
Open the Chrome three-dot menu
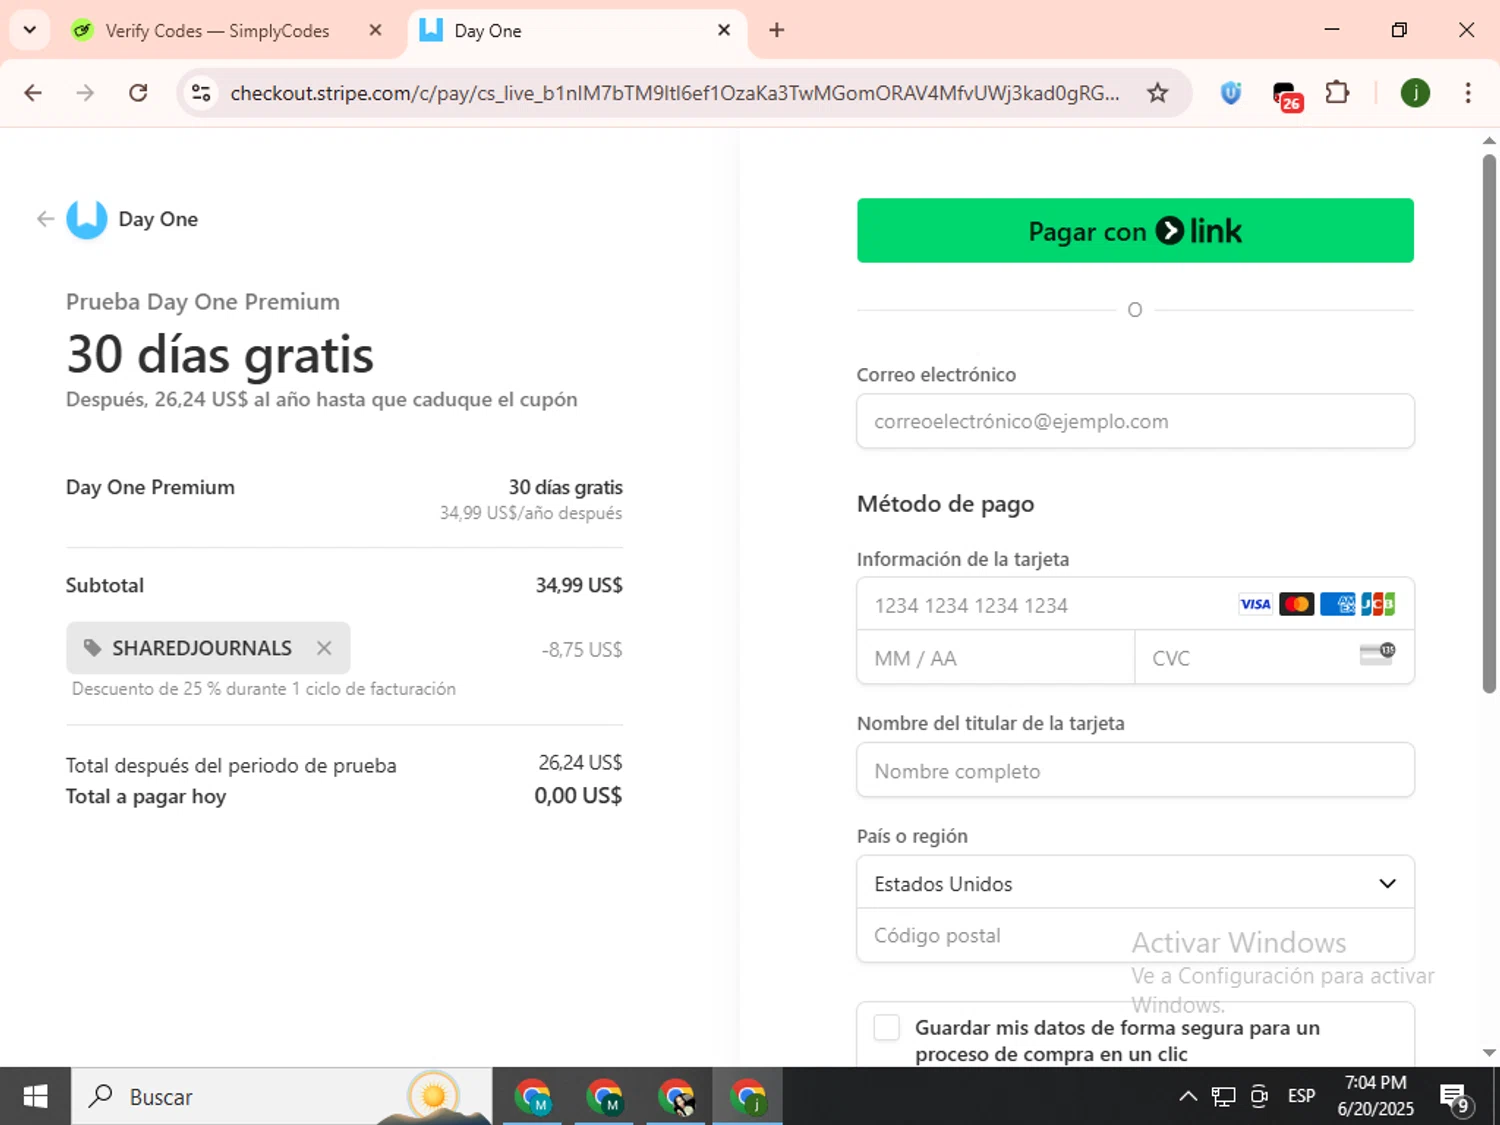click(x=1468, y=93)
